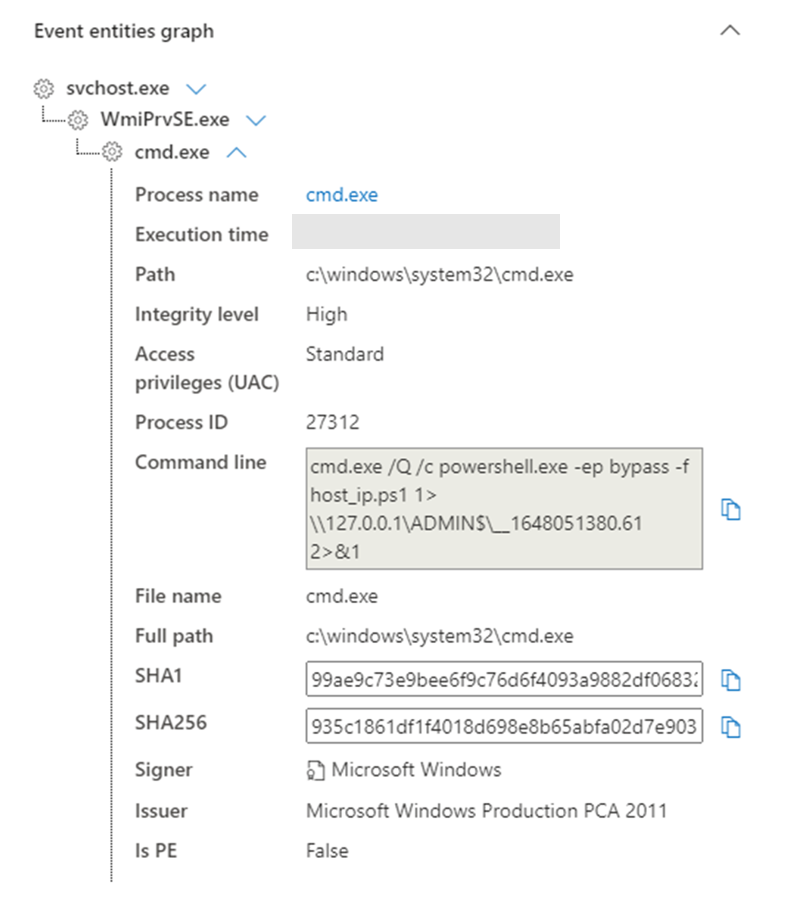Image resolution: width=794 pixels, height=897 pixels.
Task: Copy the SHA1 hash with its copy icon
Action: pos(731,679)
